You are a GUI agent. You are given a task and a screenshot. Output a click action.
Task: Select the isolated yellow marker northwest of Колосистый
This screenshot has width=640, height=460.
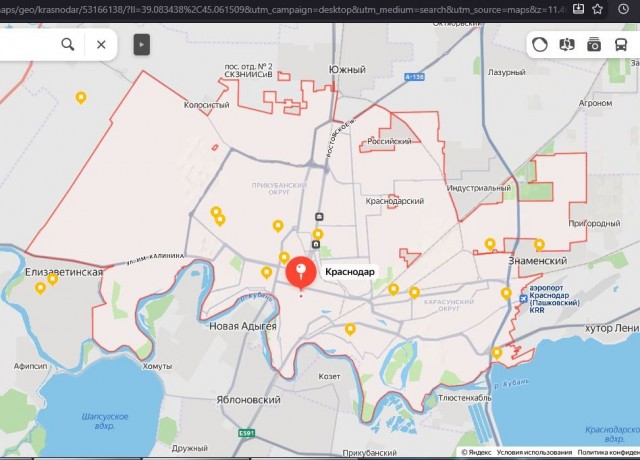tap(81, 98)
